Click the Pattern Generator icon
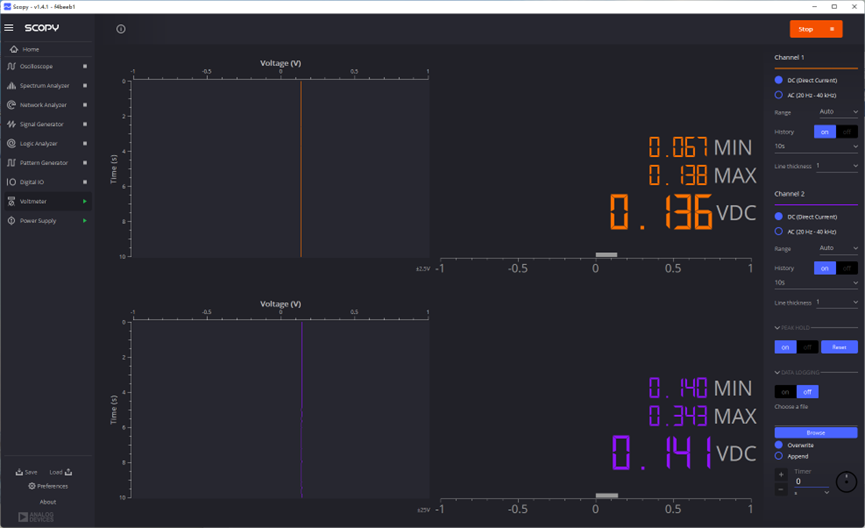 pyautogui.click(x=11, y=163)
